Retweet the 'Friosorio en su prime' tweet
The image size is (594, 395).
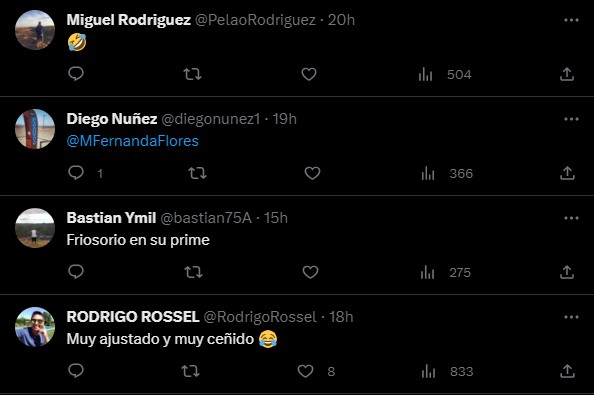tap(193, 272)
